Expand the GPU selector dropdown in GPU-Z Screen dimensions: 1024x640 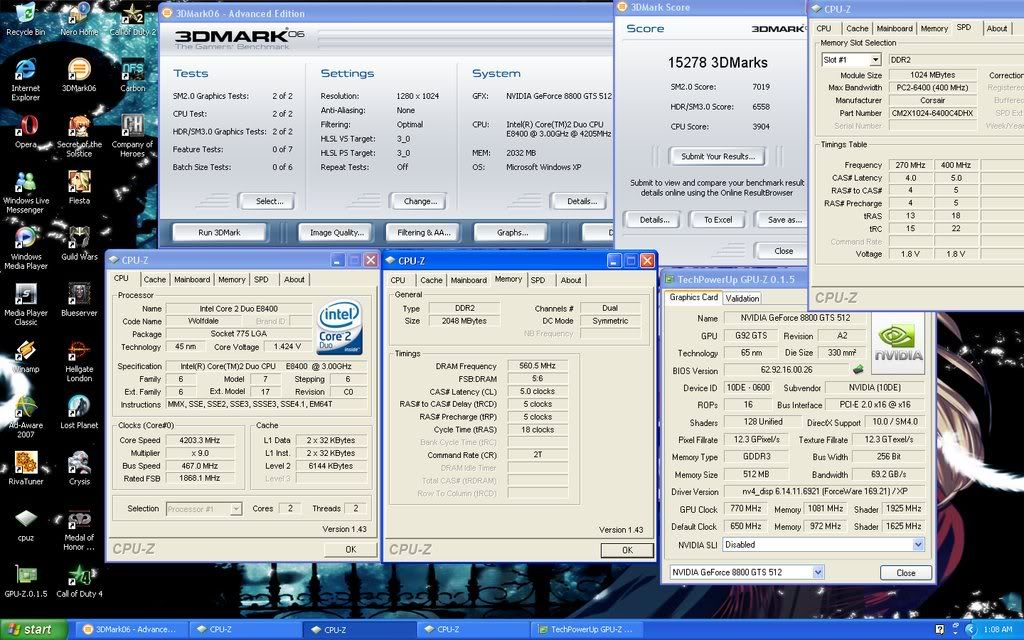pyautogui.click(x=818, y=572)
